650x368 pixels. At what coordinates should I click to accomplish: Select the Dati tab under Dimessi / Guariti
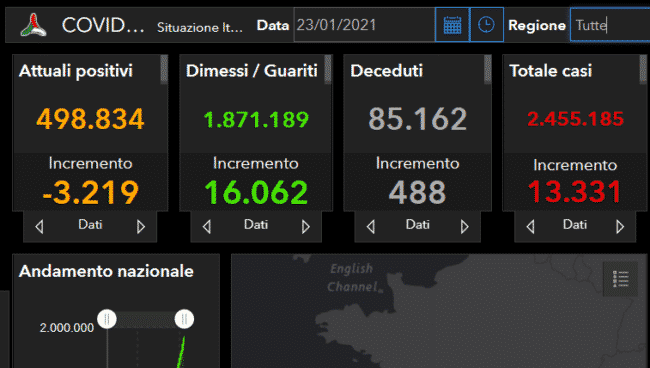tap(256, 225)
